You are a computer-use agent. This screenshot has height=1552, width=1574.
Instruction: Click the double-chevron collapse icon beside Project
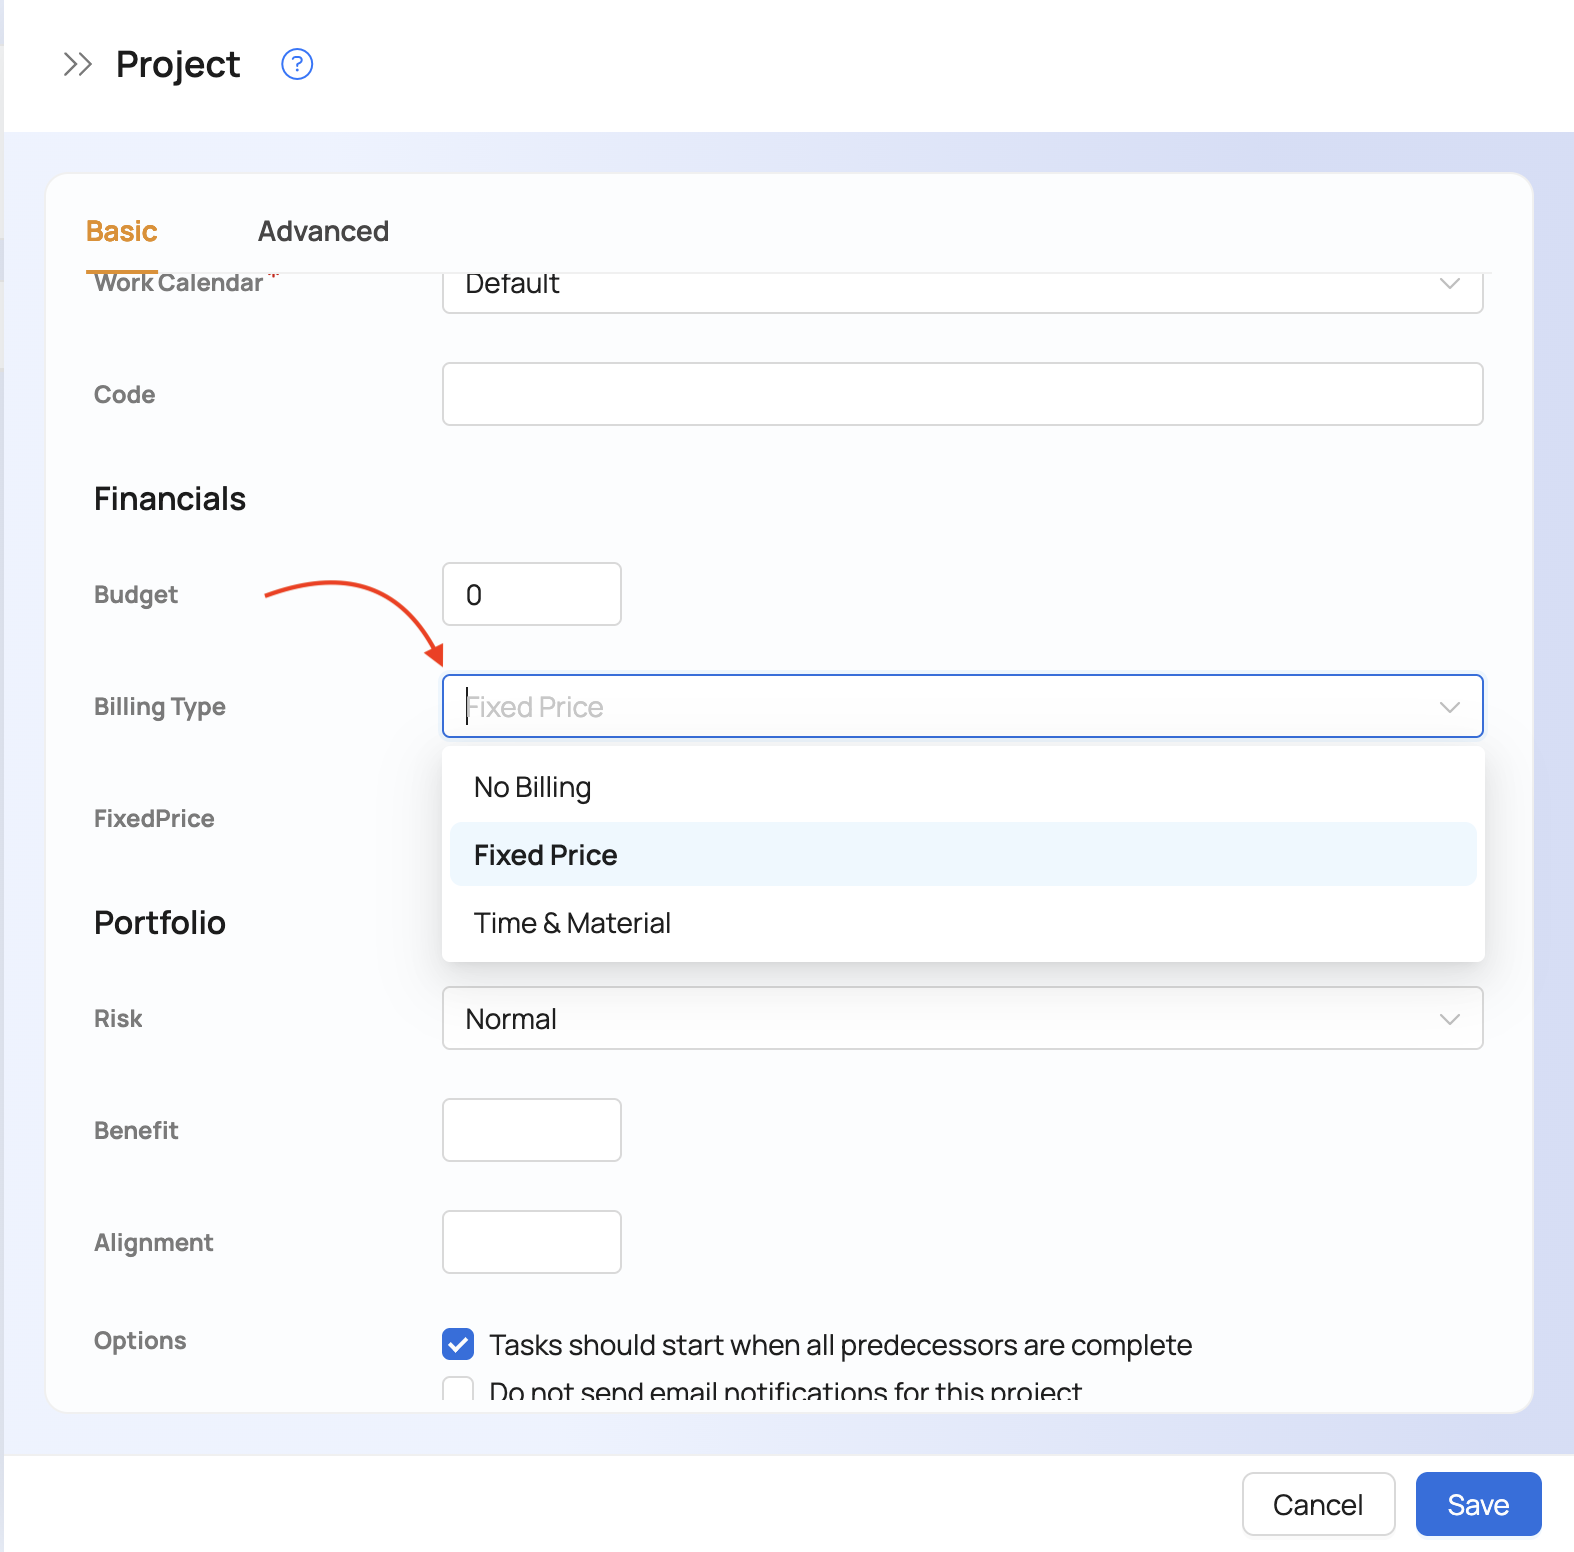click(77, 65)
